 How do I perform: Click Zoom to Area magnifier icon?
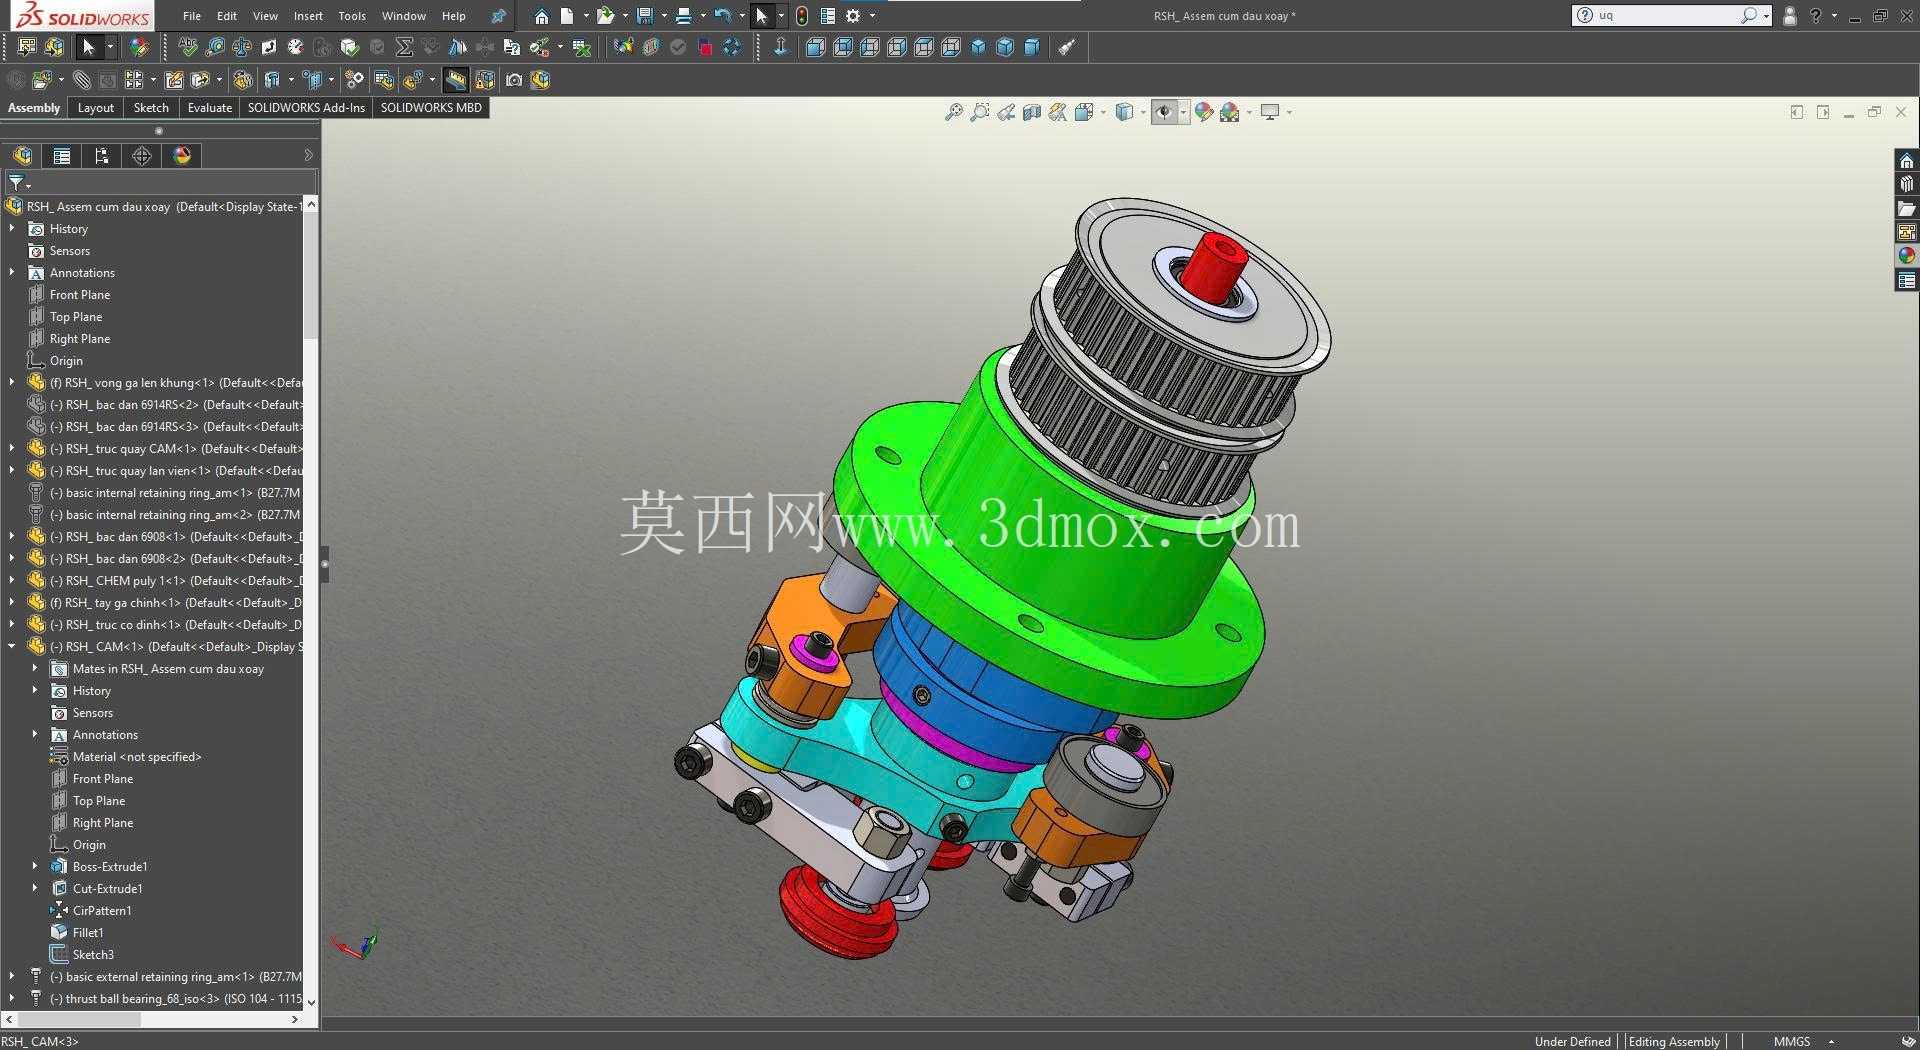(x=980, y=112)
